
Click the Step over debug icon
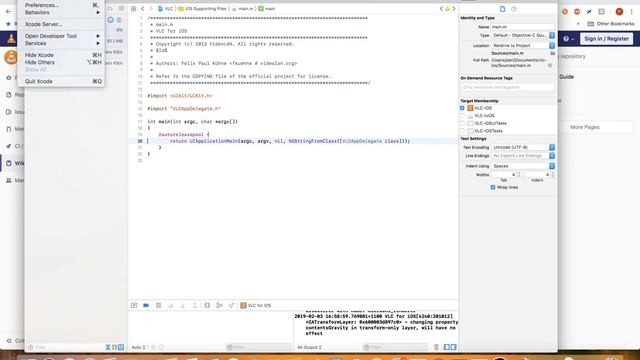(171, 305)
